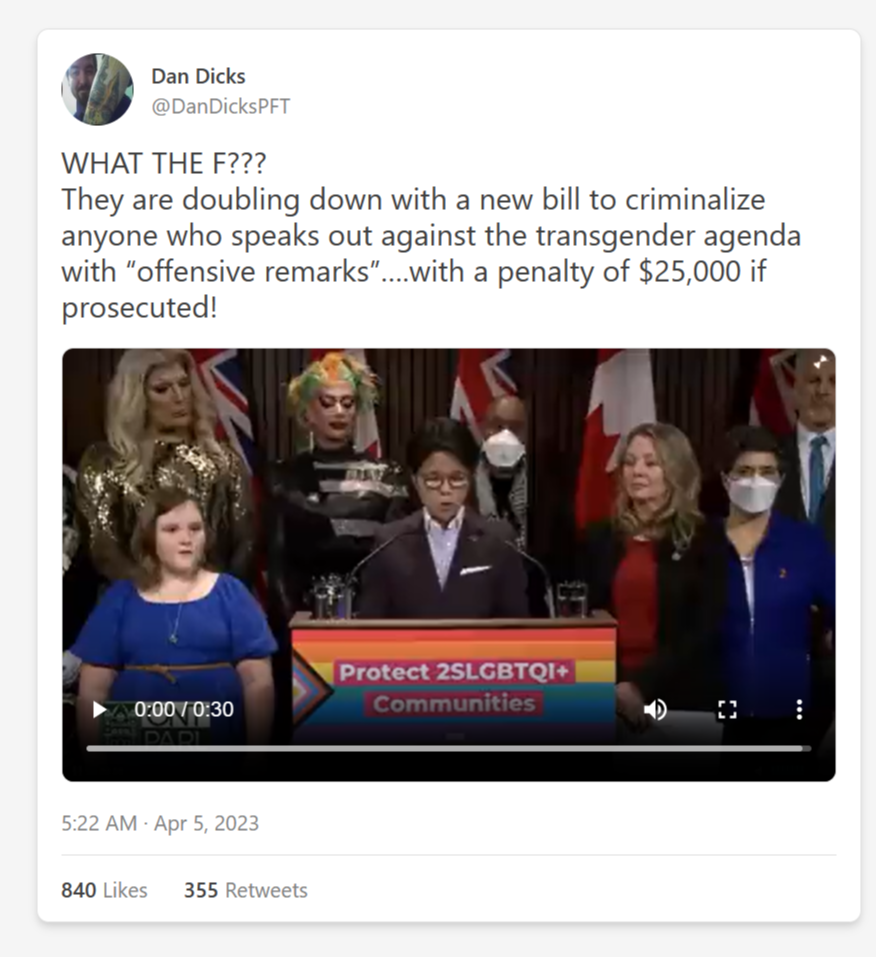The image size is (877, 957).
Task: Click the Likes label text
Action: (x=125, y=890)
